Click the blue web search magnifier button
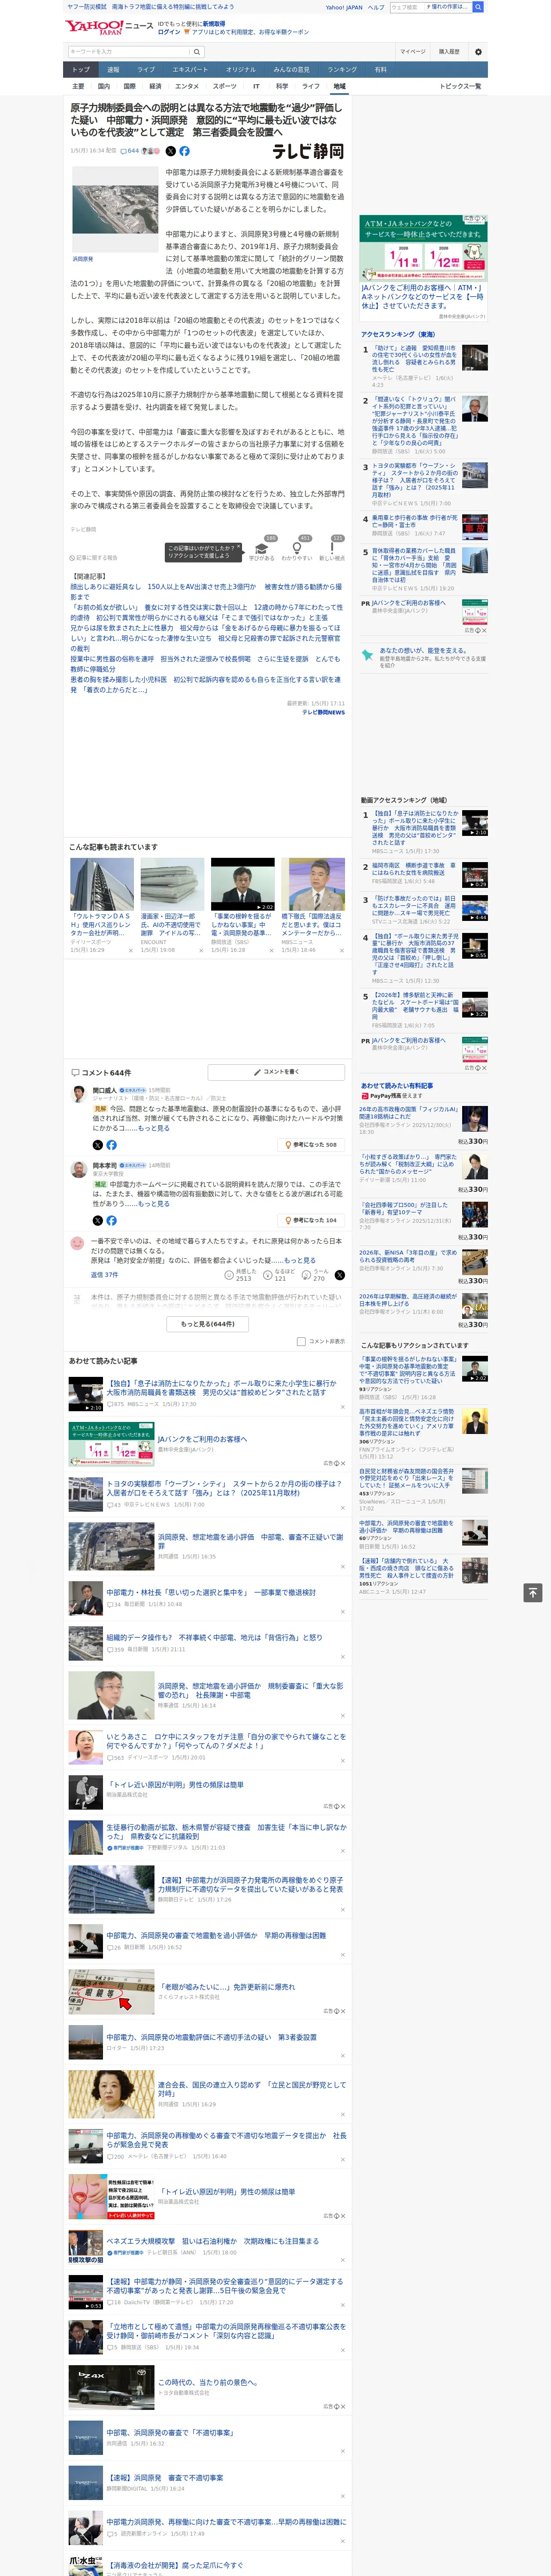 click(478, 7)
